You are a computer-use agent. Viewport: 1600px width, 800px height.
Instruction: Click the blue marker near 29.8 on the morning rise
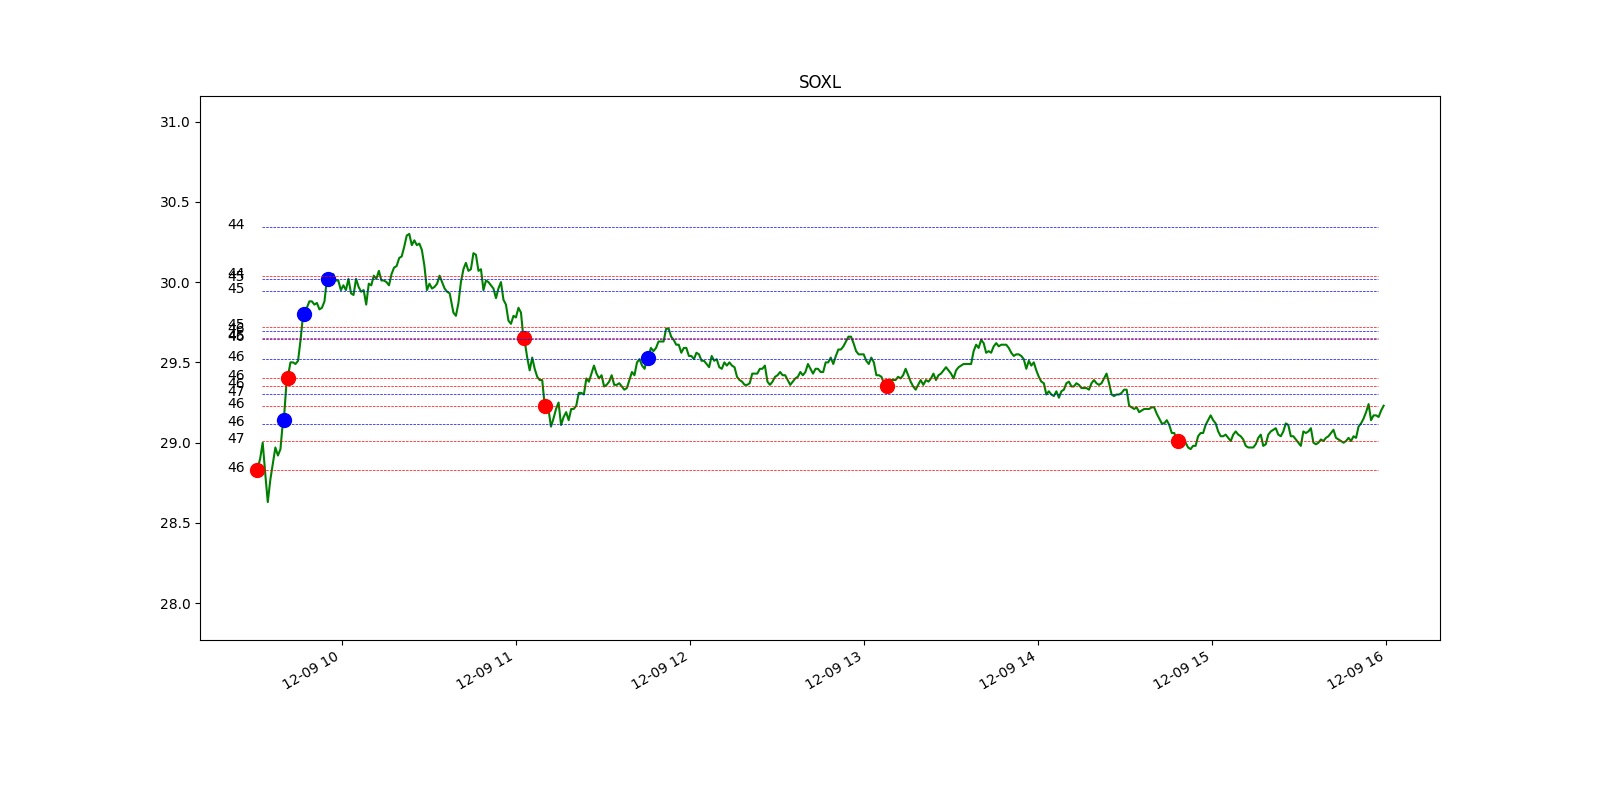304,314
